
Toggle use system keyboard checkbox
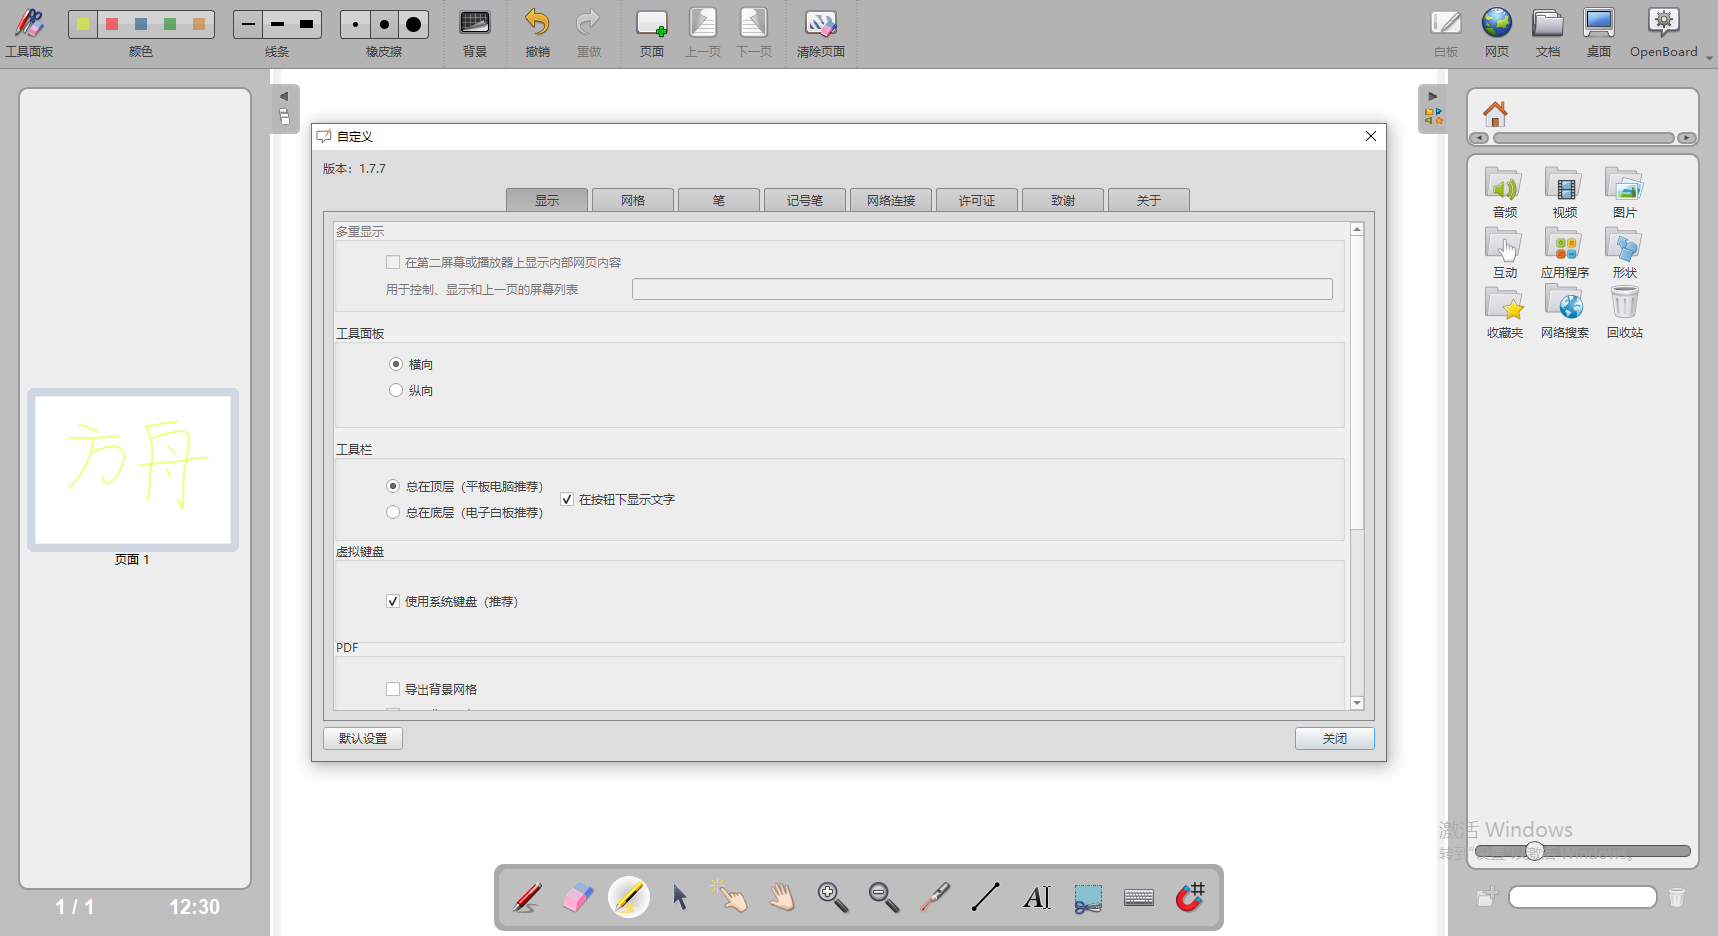tap(393, 601)
